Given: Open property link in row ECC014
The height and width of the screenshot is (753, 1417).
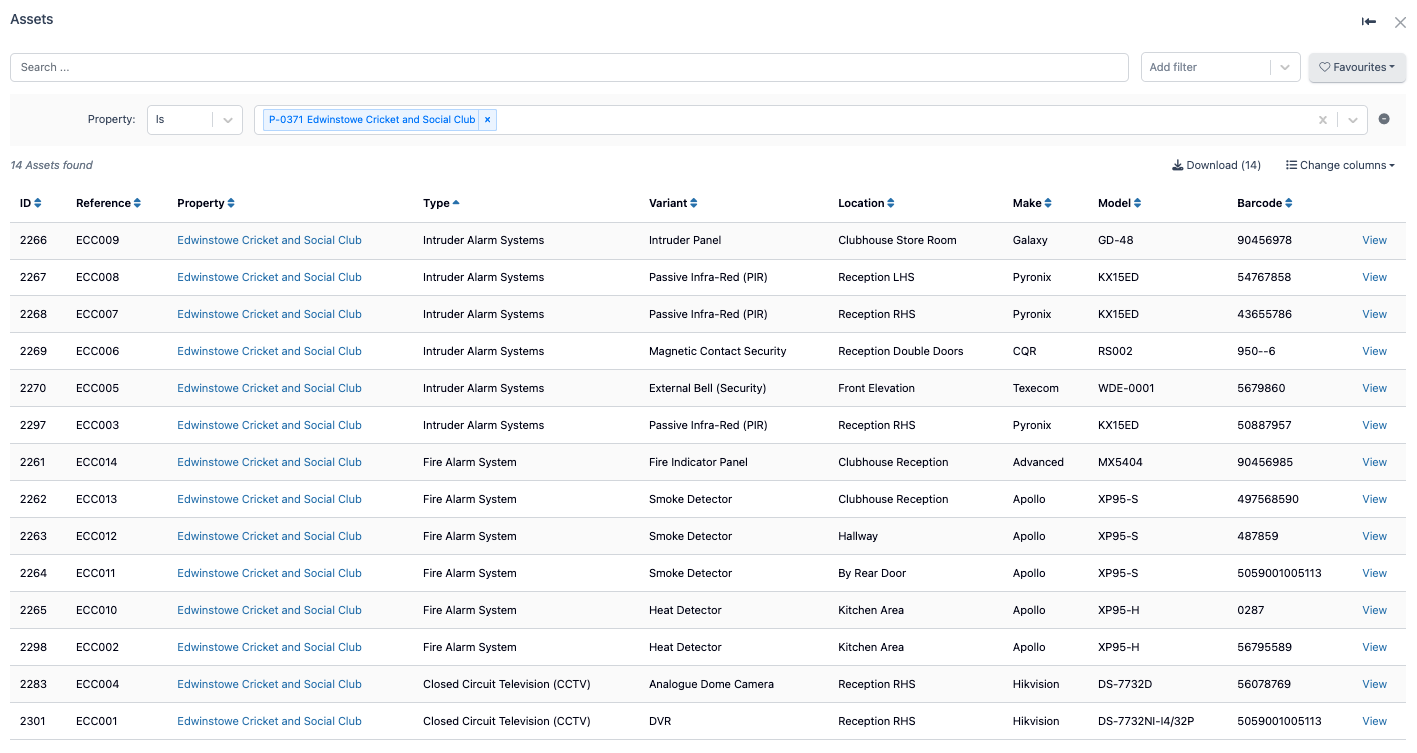Looking at the screenshot, I should tap(269, 462).
